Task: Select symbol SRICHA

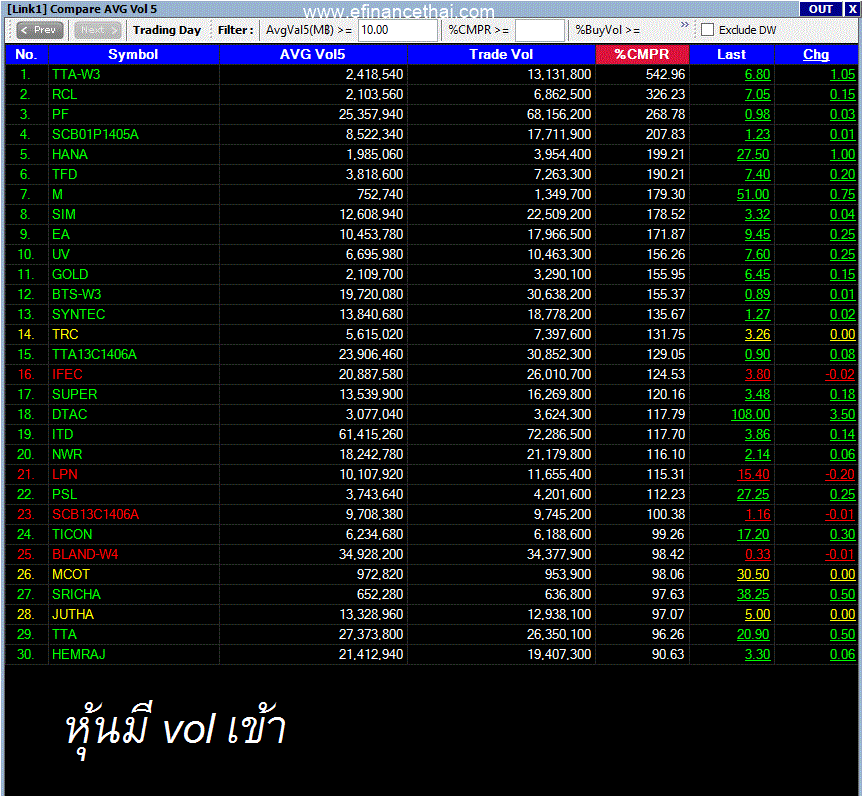Action: [76, 595]
